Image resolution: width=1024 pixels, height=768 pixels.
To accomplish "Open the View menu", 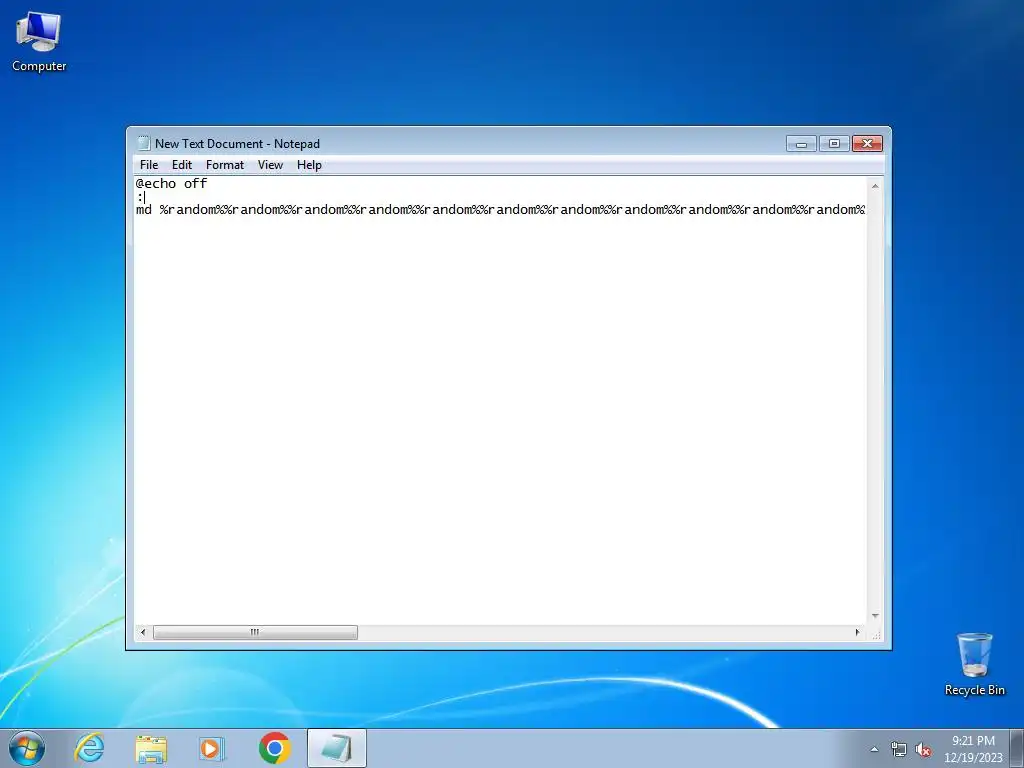I will 270,165.
